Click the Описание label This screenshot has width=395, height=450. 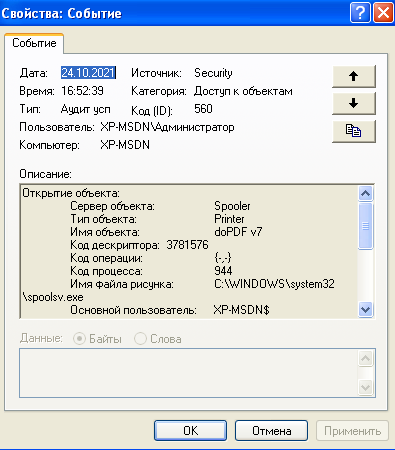pos(45,174)
